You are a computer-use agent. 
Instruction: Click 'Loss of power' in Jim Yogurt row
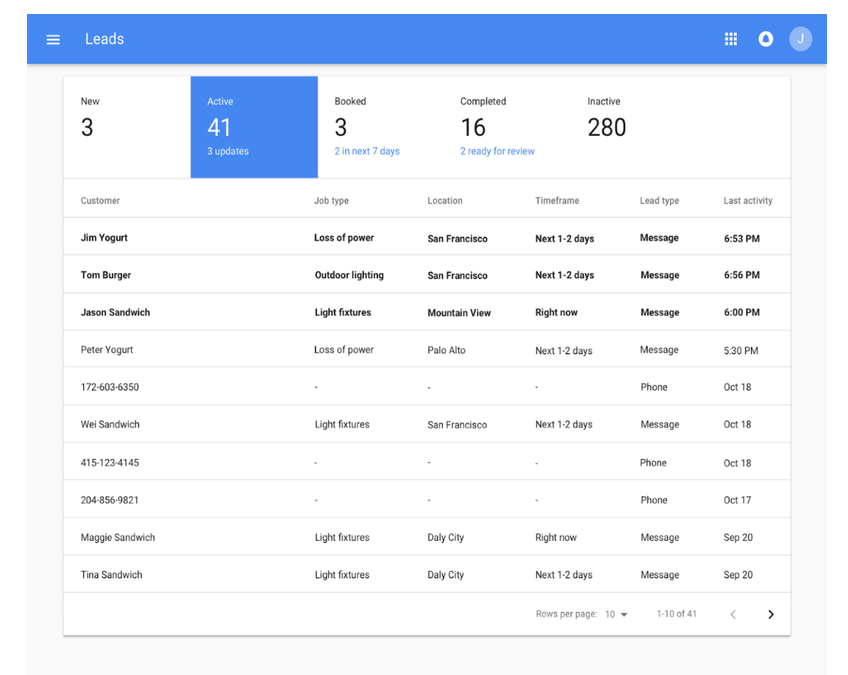coord(343,238)
